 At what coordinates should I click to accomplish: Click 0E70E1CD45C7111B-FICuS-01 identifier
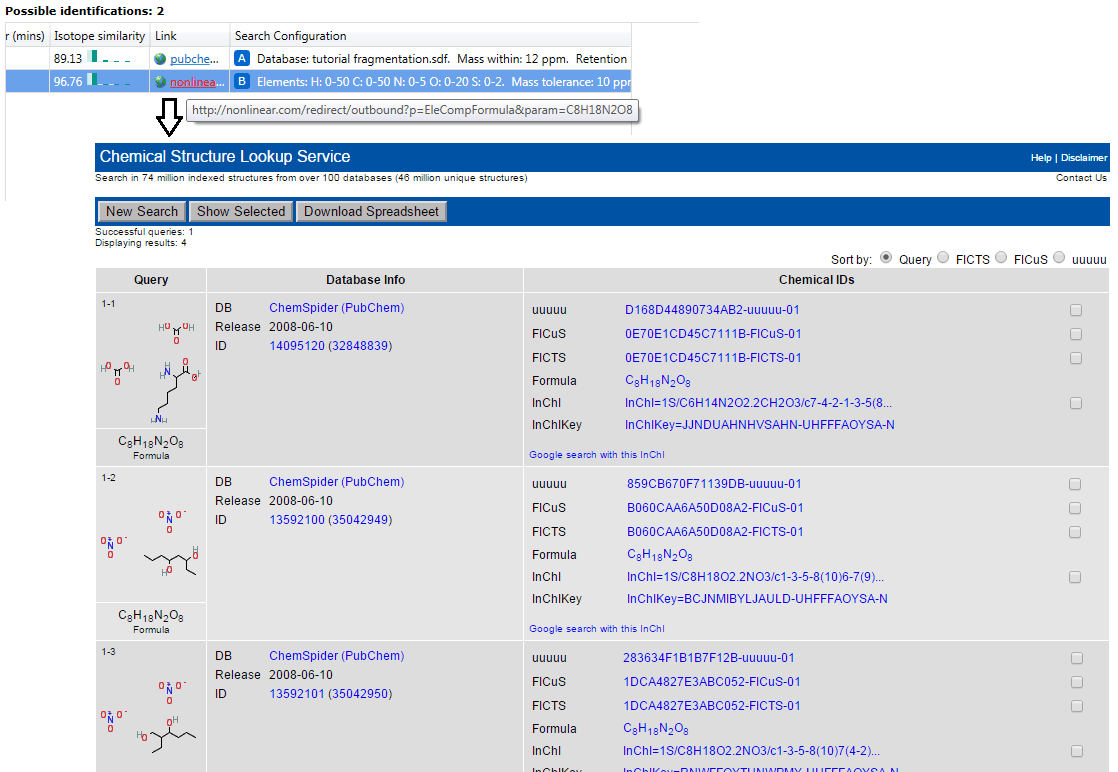713,334
